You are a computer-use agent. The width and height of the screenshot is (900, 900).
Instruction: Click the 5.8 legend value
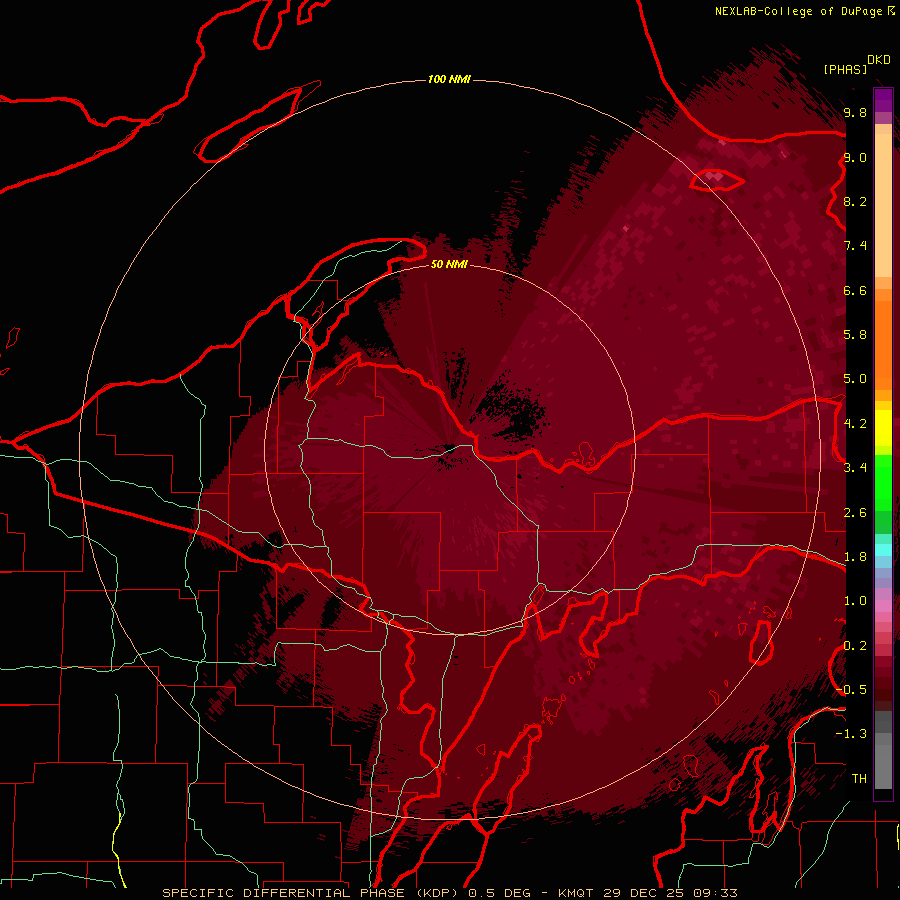click(855, 335)
